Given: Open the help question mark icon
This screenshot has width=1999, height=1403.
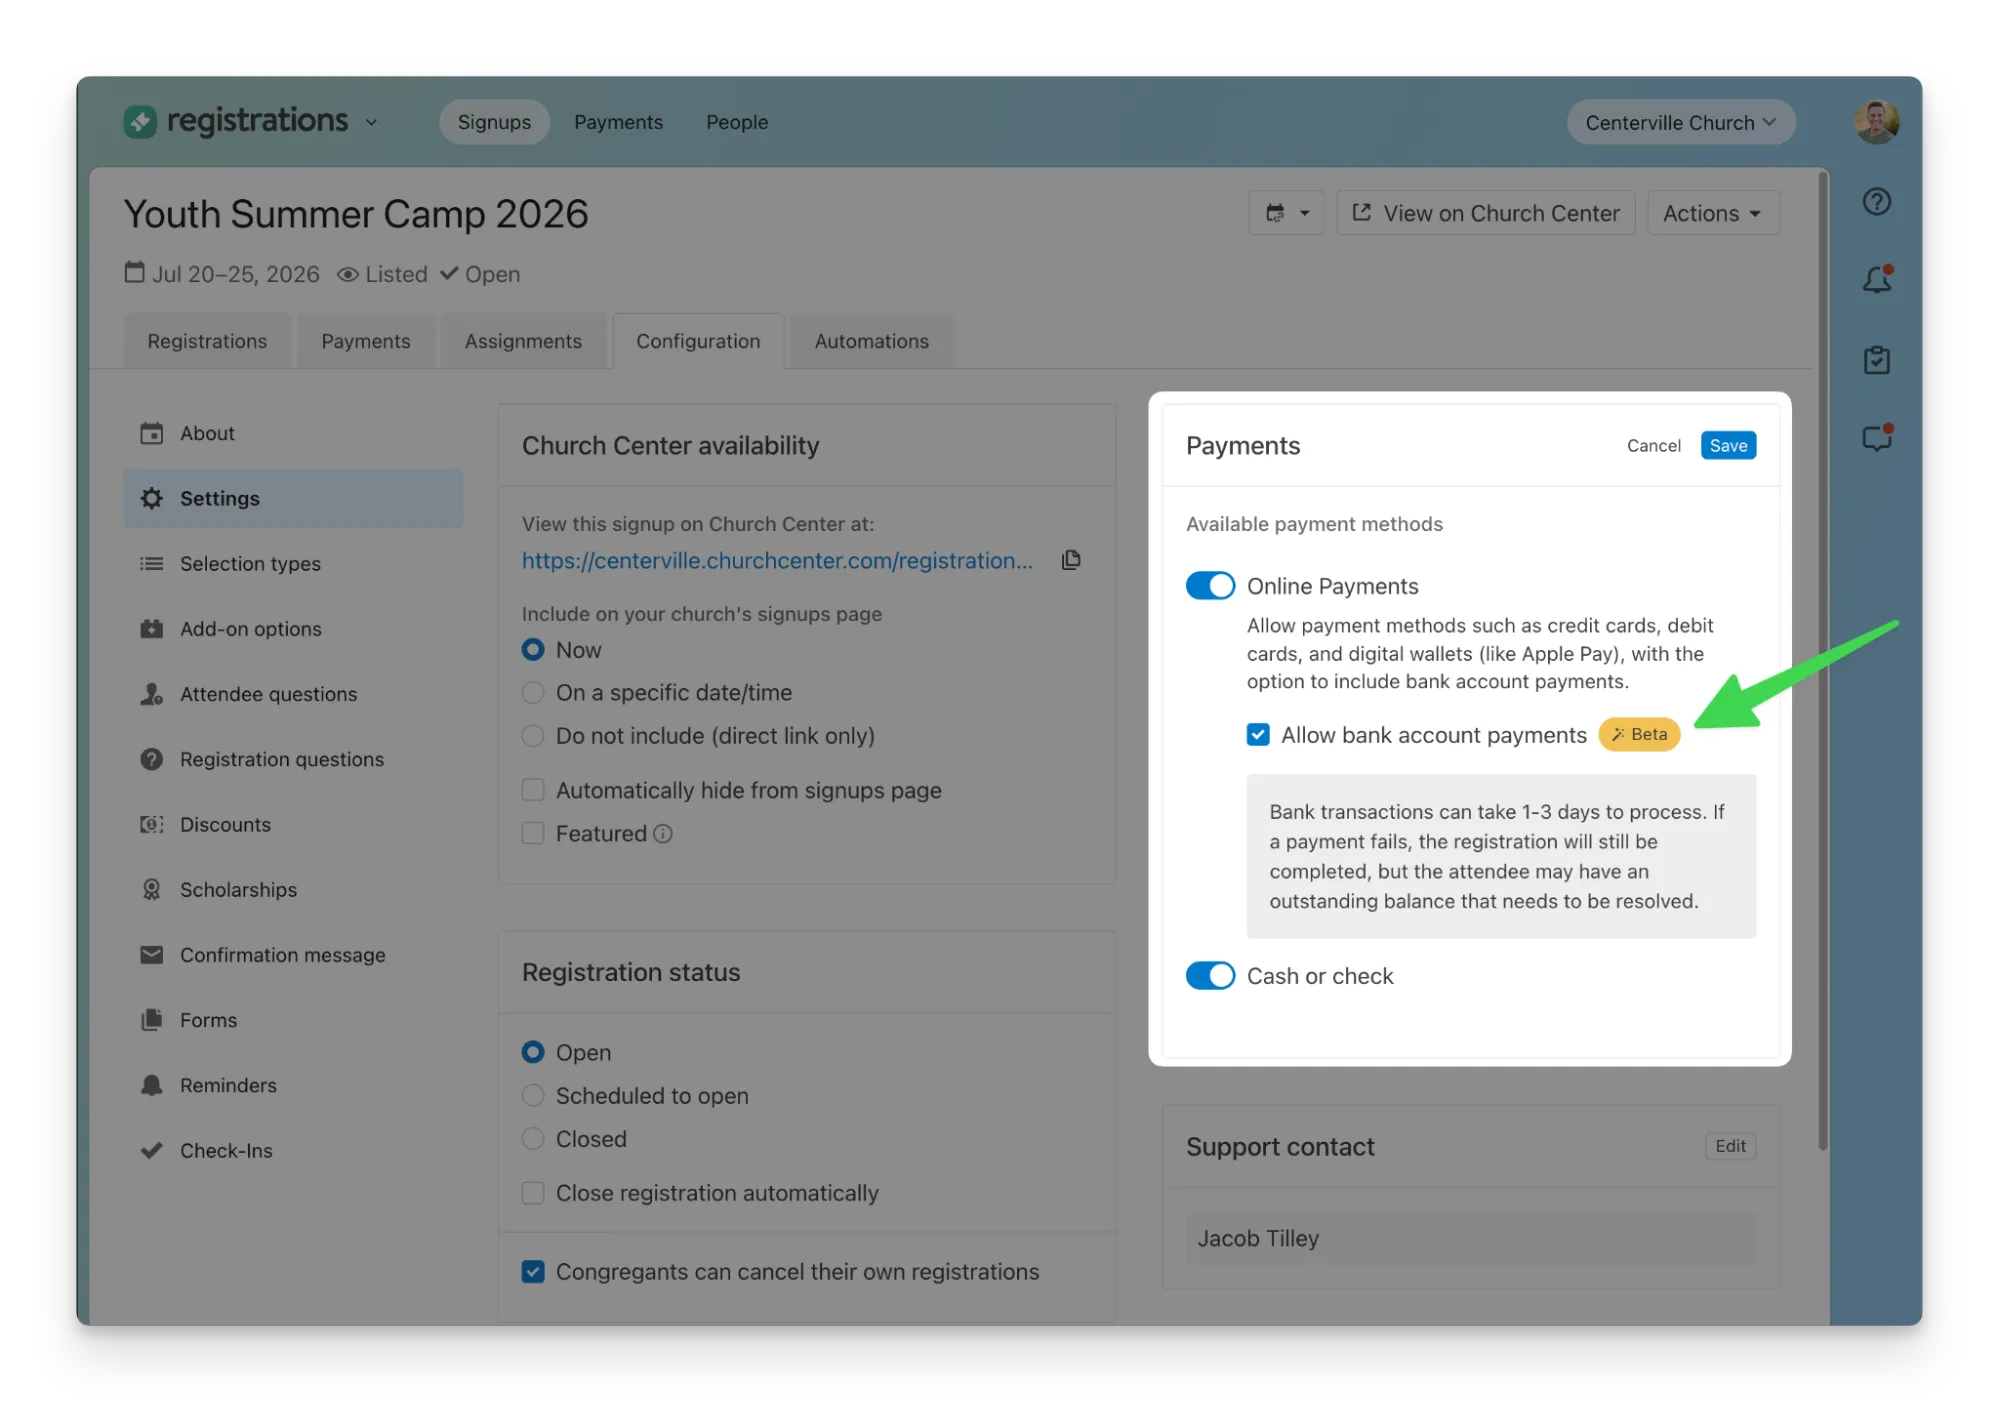Looking at the screenshot, I should coord(1876,202).
